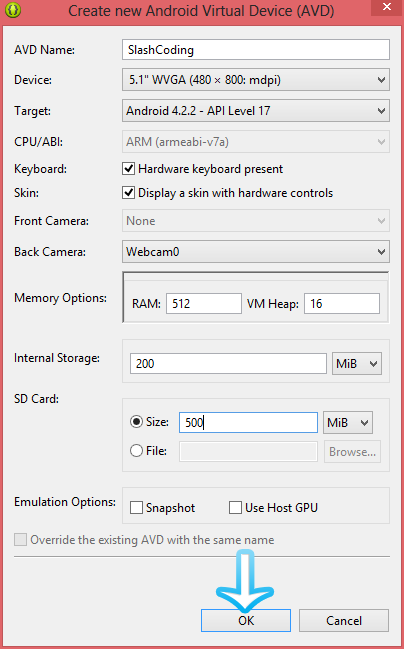Close the Create new AVD dialog
This screenshot has width=404, height=649.
[387, 7]
